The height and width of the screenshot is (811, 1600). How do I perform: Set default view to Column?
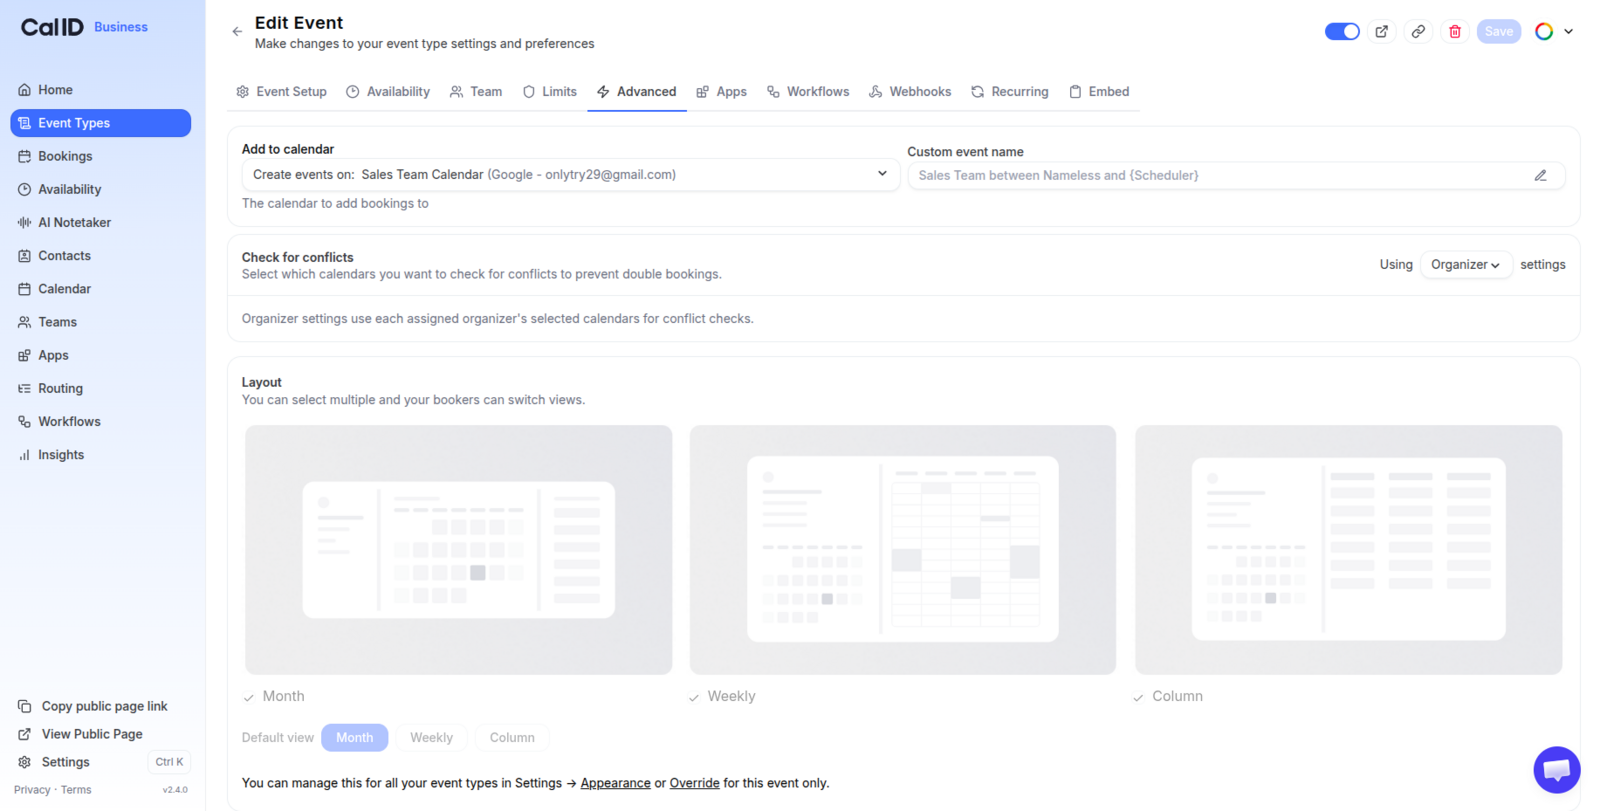pyautogui.click(x=512, y=738)
